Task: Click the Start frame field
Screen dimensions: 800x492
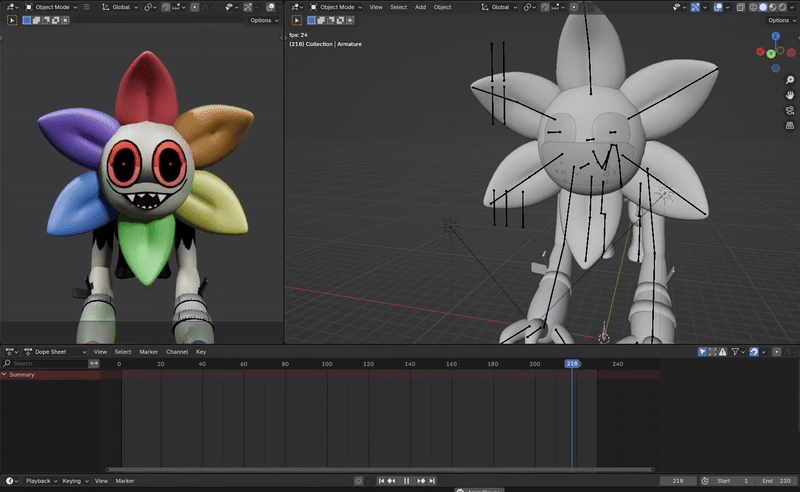Action: 734,481
